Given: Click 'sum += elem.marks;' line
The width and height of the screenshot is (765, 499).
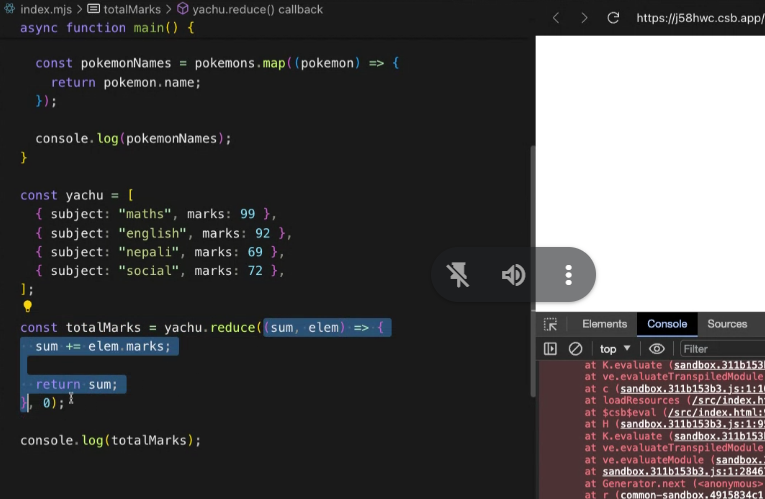Looking at the screenshot, I should tap(103, 346).
